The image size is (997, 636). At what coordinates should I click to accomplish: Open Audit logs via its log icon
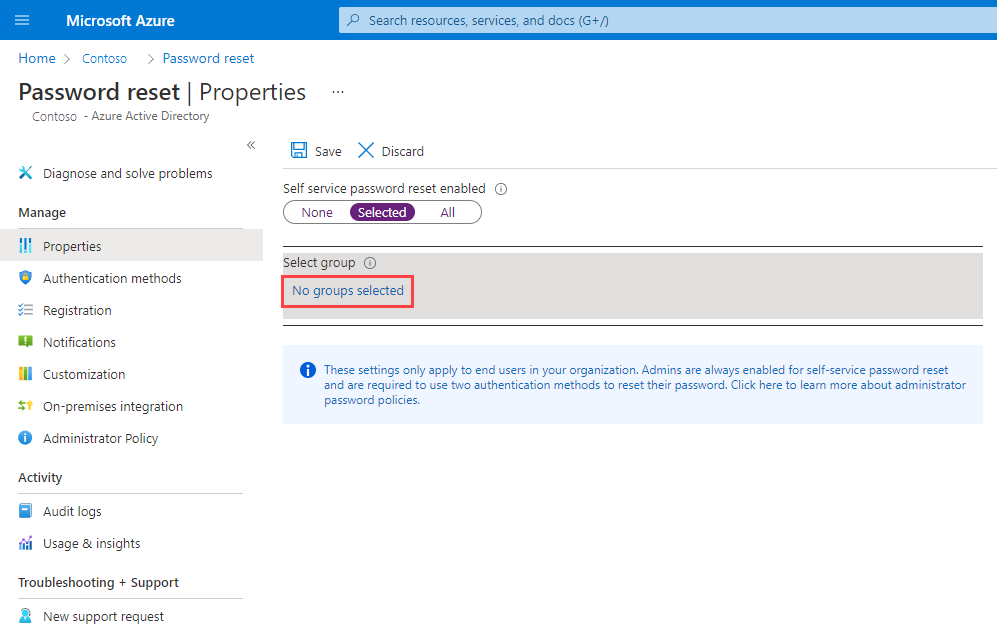[x=24, y=511]
